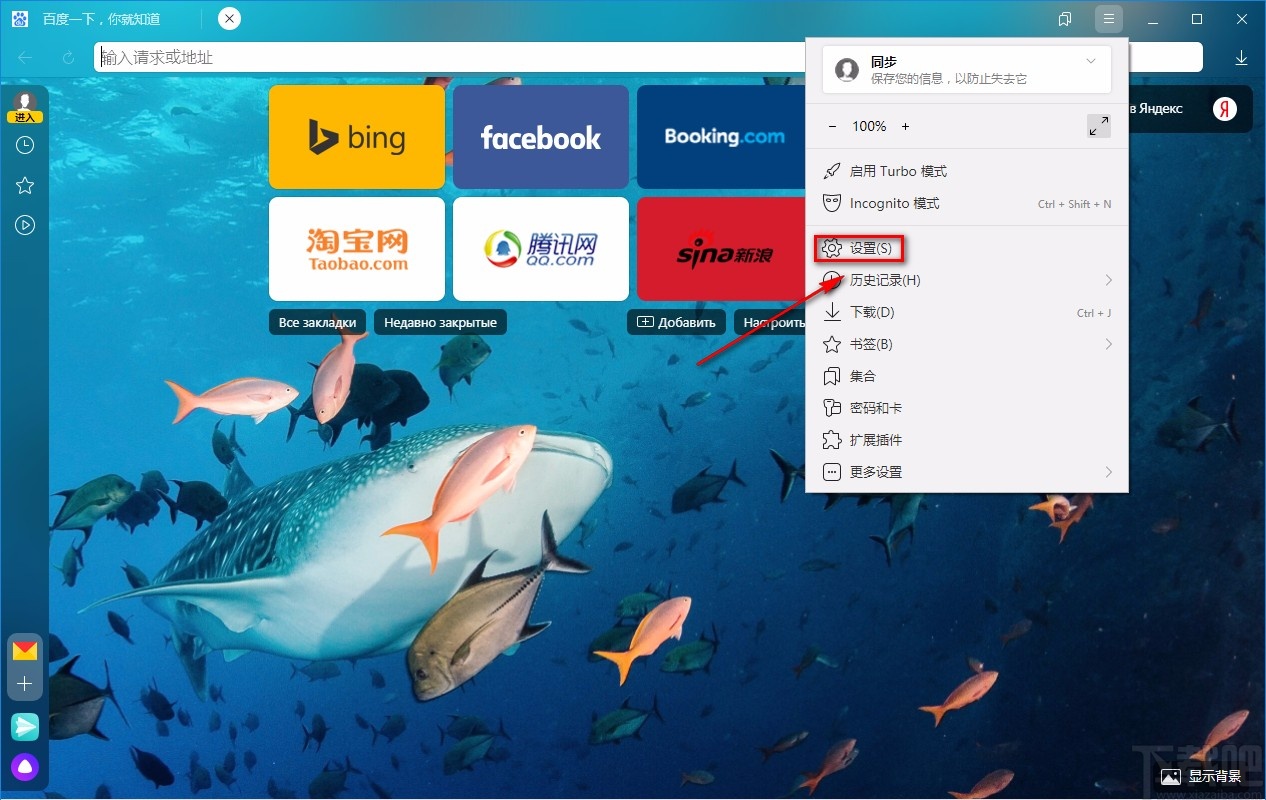This screenshot has height=800, width=1266.
Task: Open browsing history via the clock sidebar icon
Action: (x=25, y=145)
